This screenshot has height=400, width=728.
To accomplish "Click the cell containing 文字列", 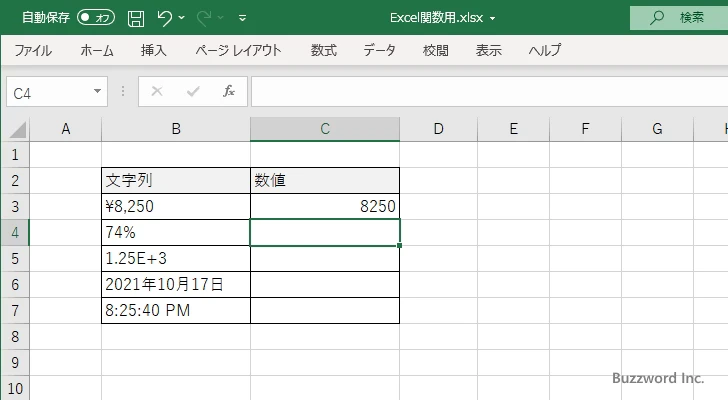I will pyautogui.click(x=176, y=181).
